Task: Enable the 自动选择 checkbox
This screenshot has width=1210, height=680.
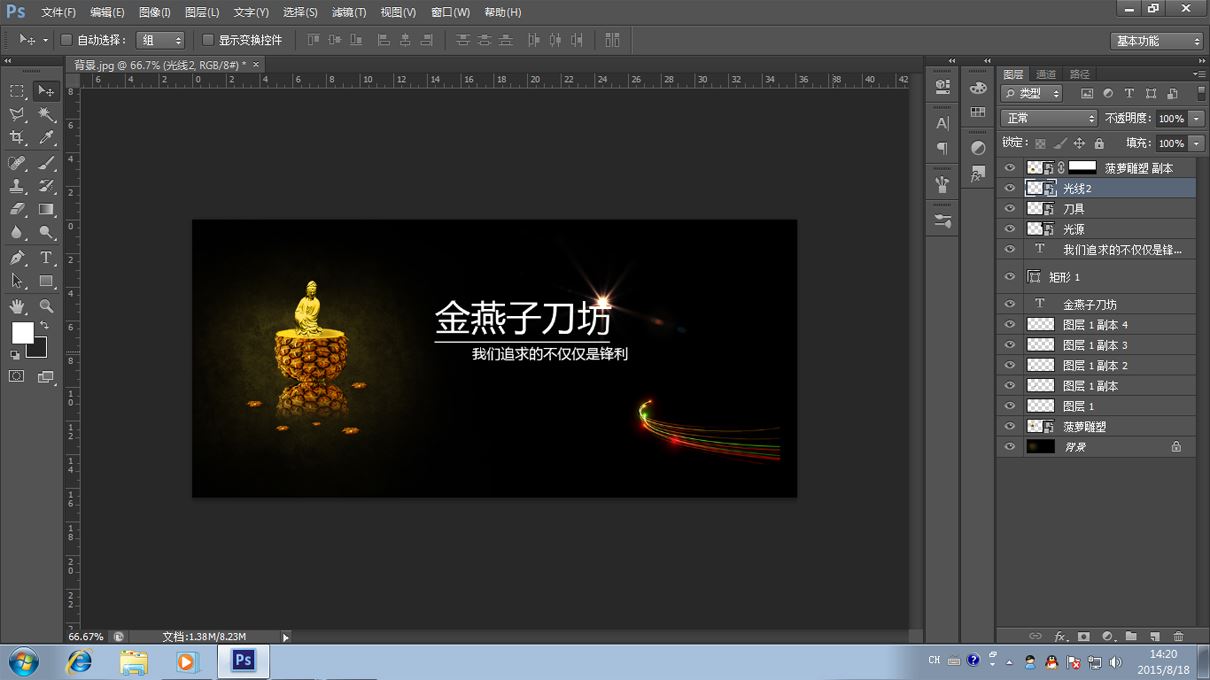Action: pos(67,40)
